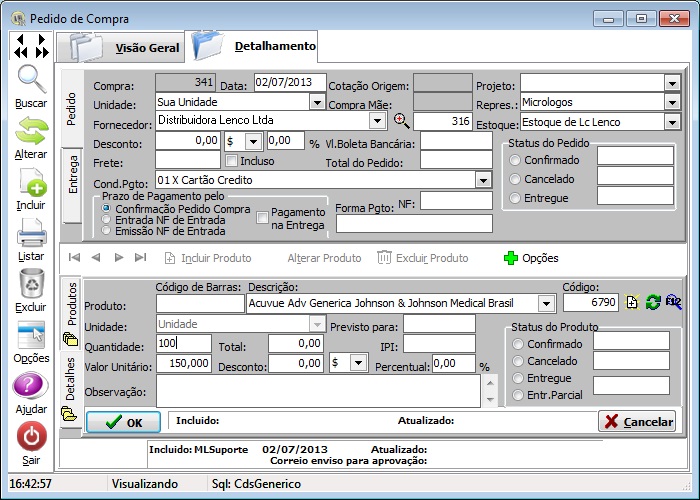Toggle the Pagamento na Entrega checkbox
The height and width of the screenshot is (500, 700).
[x=263, y=217]
